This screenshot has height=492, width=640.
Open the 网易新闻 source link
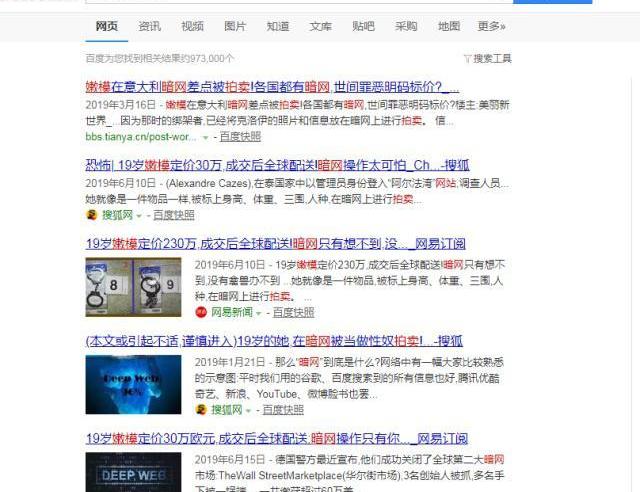pyautogui.click(x=232, y=312)
